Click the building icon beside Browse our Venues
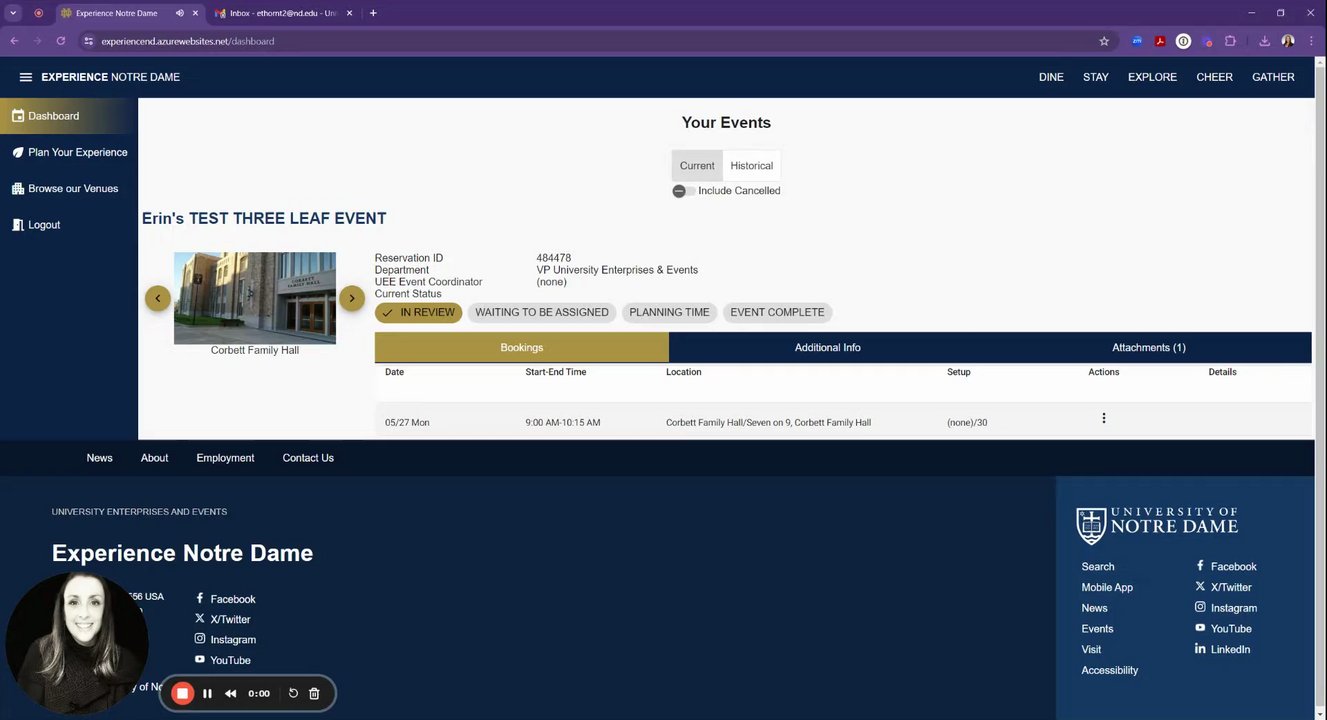This screenshot has height=720, width=1327. [18, 189]
